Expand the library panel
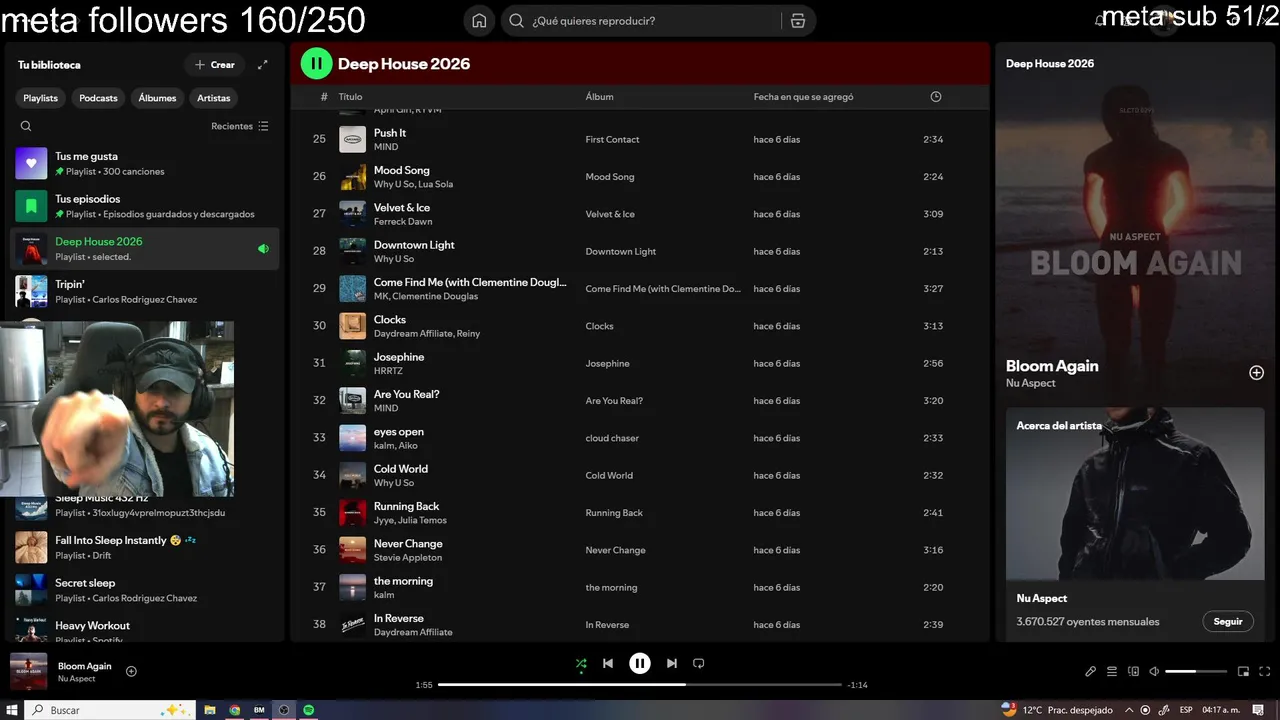The height and width of the screenshot is (720, 1280). click(262, 65)
